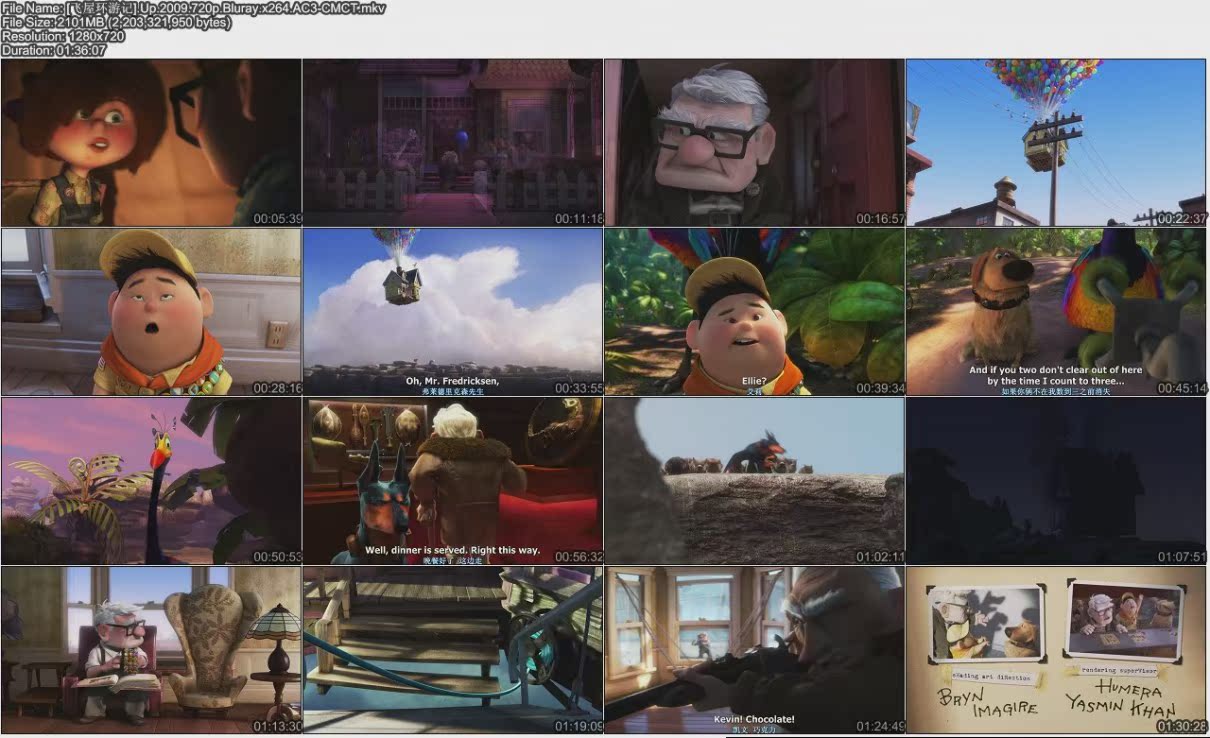Viewport: 1210px width, 738px height.
Task: Click the house-over-clouds frame at 00:33:55
Action: pos(453,312)
